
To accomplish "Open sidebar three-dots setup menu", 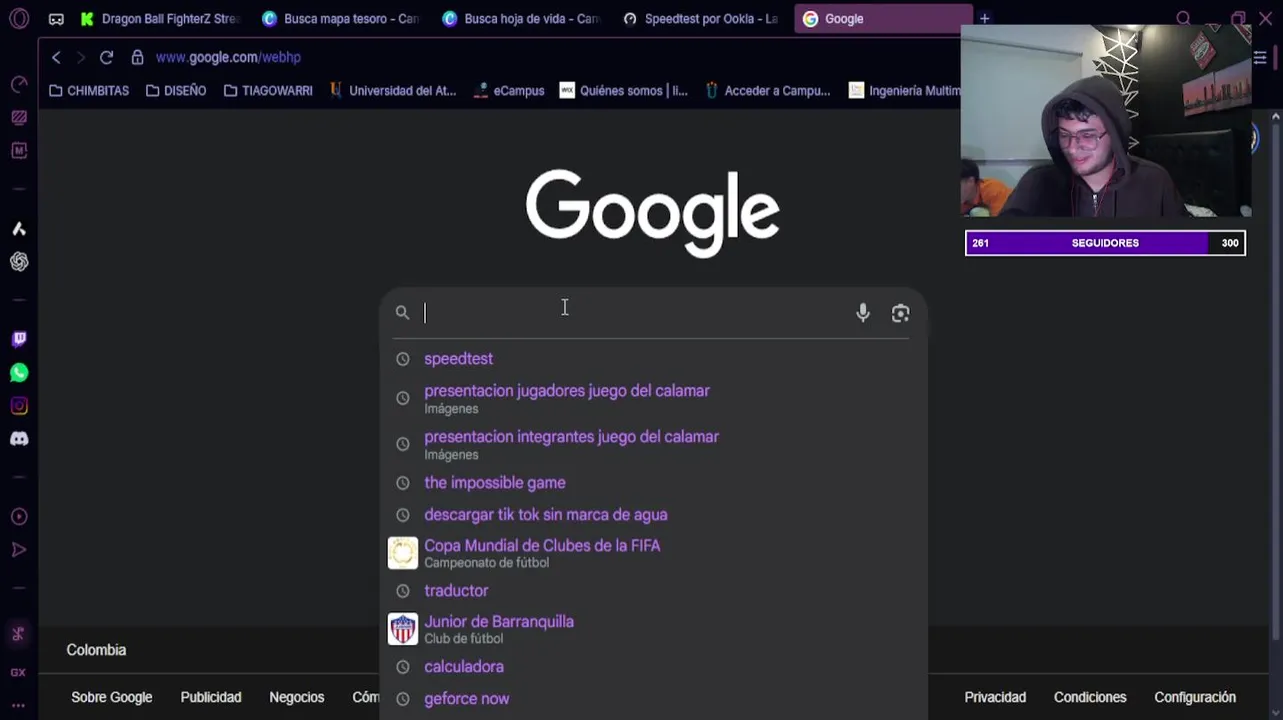I will pos(18,705).
